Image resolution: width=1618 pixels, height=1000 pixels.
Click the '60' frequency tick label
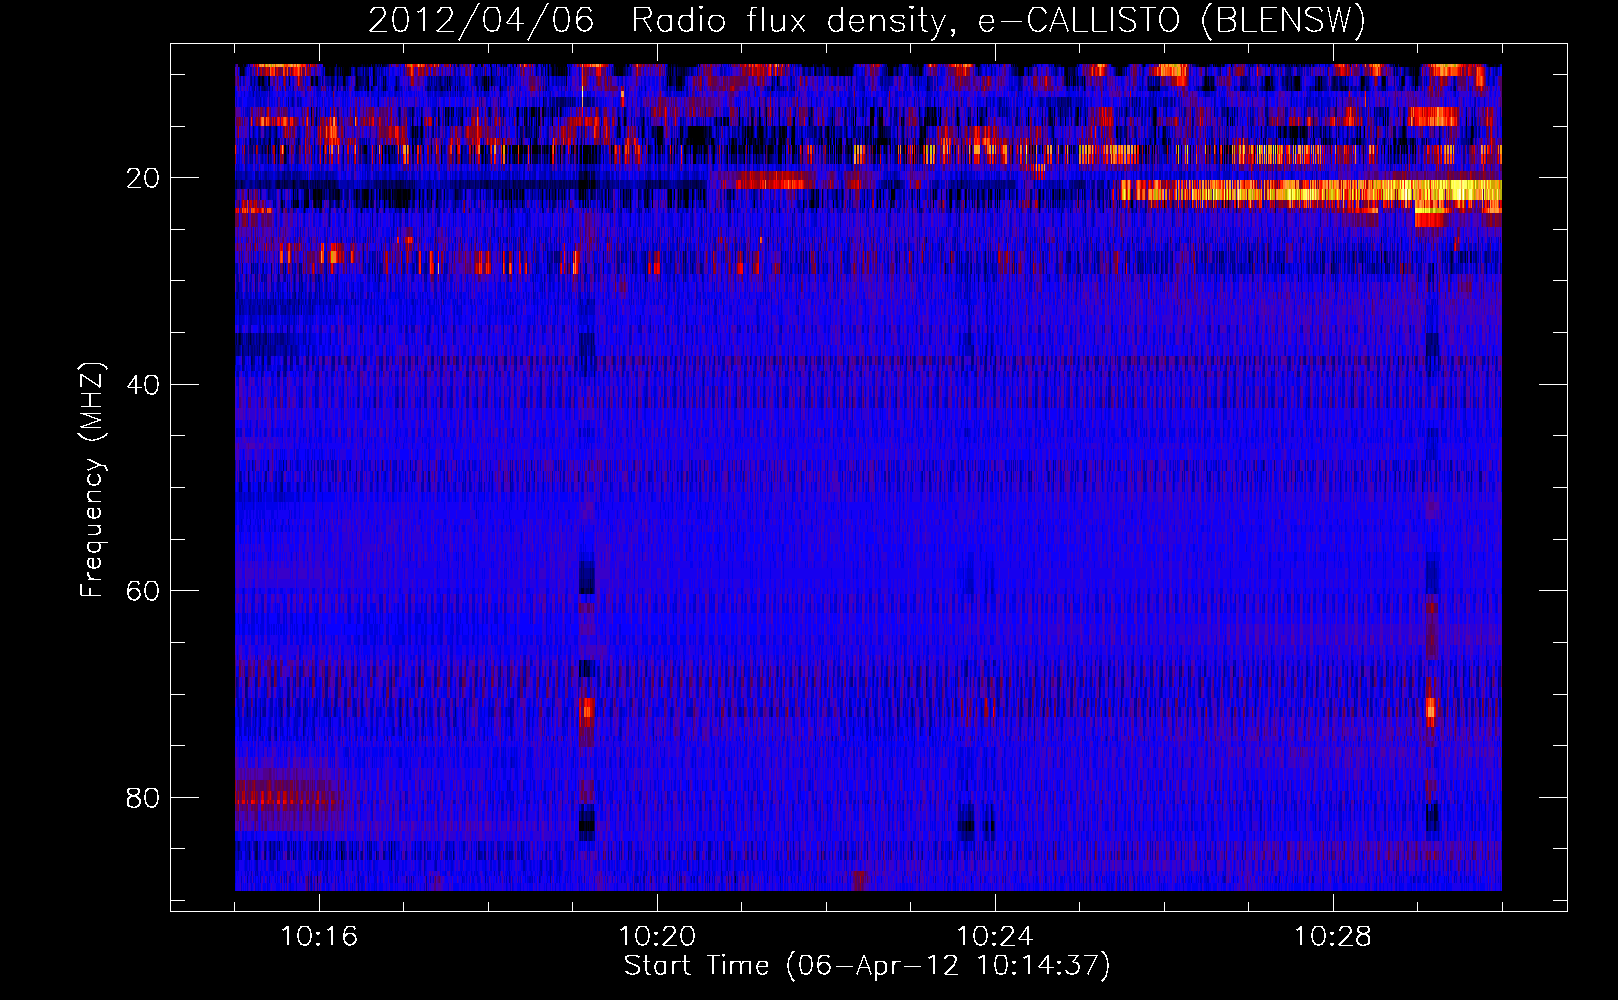click(x=143, y=591)
